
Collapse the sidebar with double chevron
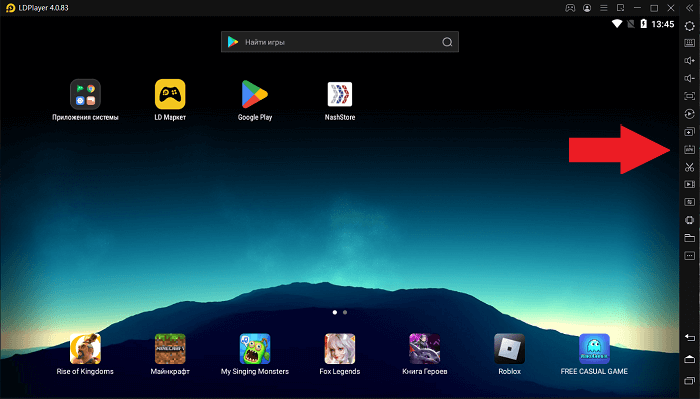pyautogui.click(x=689, y=8)
